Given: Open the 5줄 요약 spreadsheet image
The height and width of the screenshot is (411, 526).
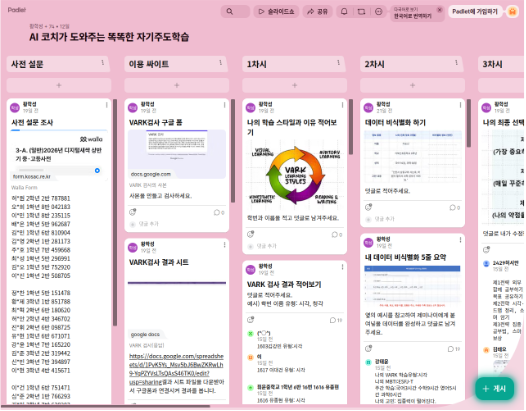Looking at the screenshot, I should (413, 287).
